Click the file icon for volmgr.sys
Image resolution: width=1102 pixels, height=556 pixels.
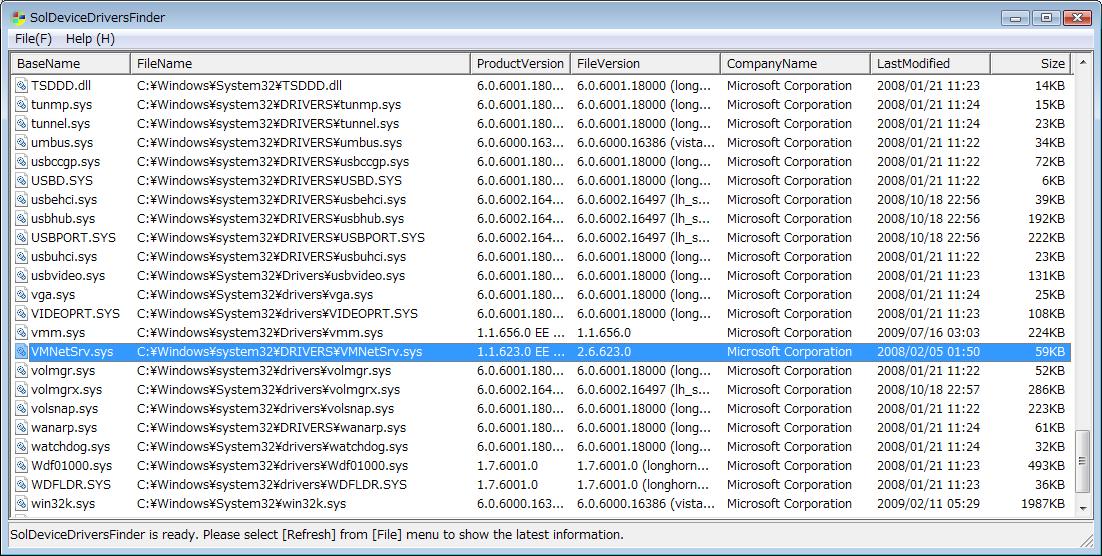21,370
